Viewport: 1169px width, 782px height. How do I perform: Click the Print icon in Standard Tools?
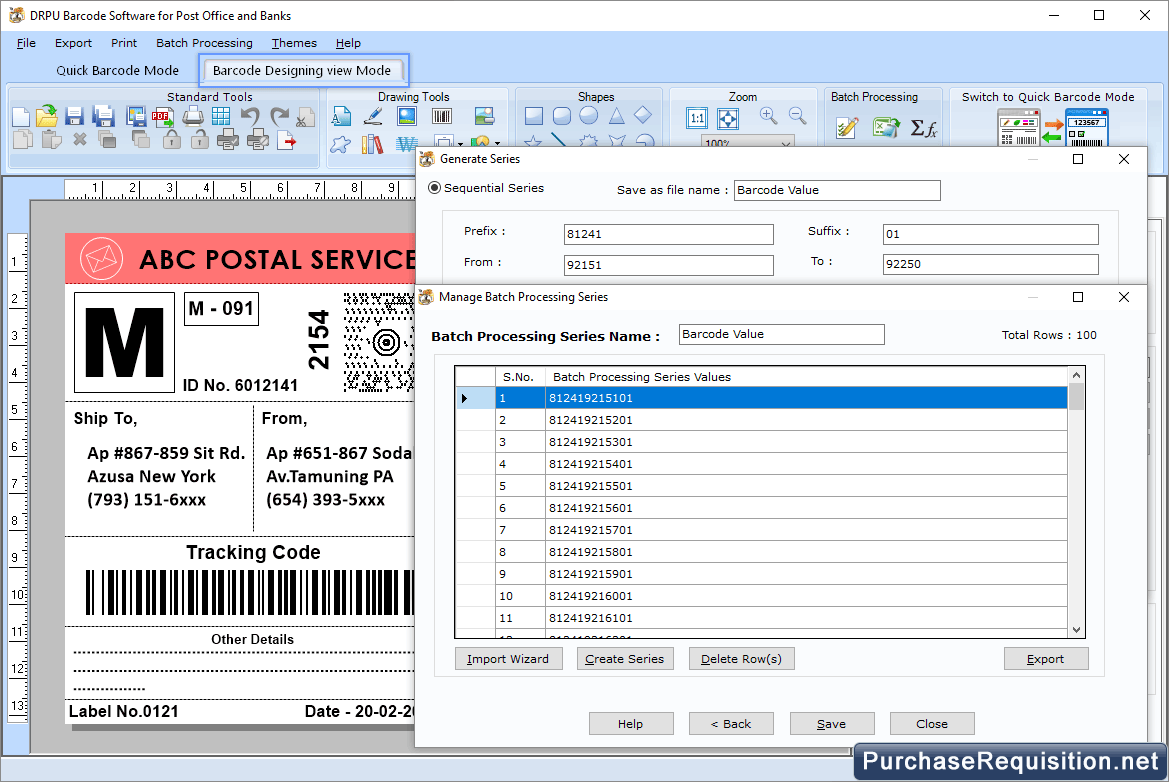(x=193, y=116)
